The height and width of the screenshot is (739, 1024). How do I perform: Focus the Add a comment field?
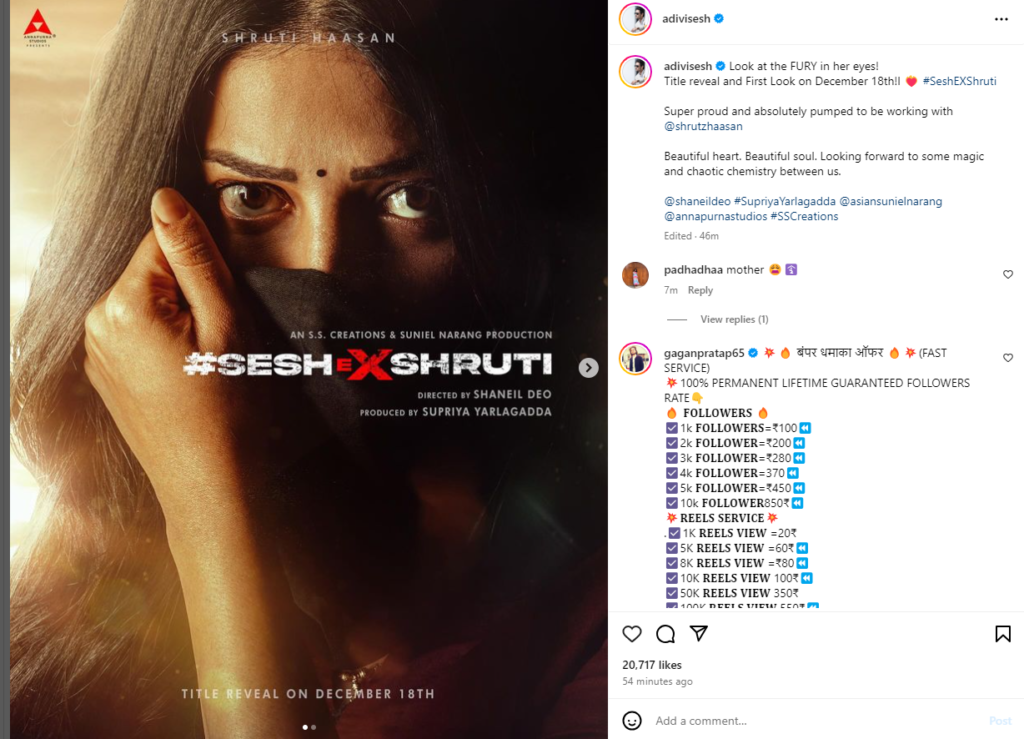(x=816, y=721)
